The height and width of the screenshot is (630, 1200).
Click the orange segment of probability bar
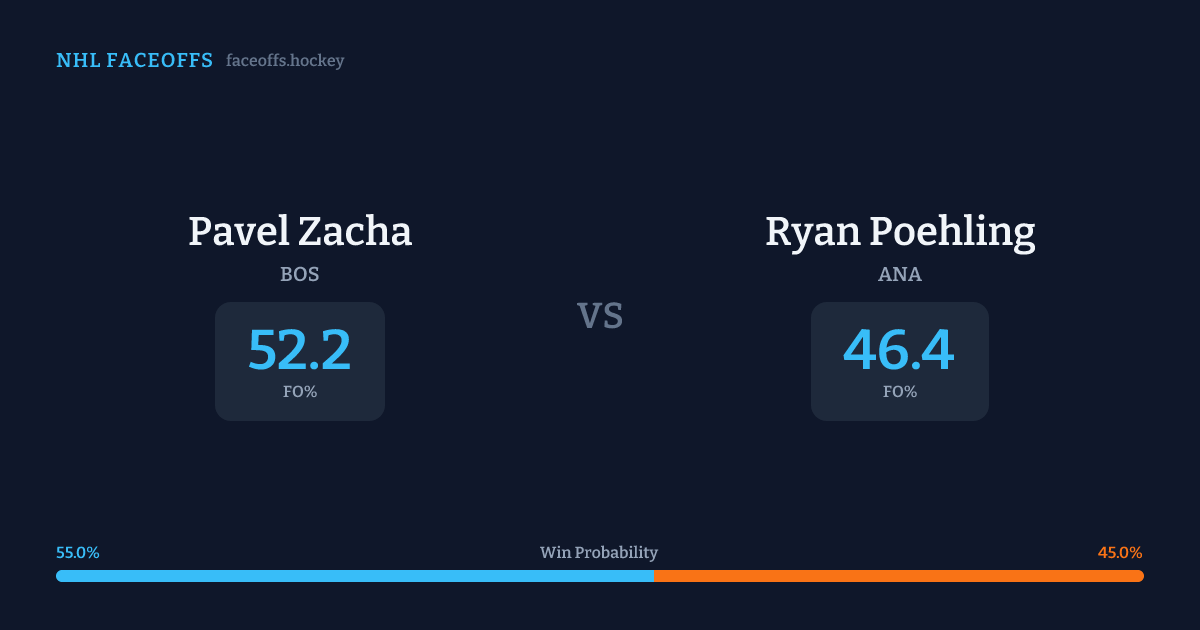(x=898, y=576)
